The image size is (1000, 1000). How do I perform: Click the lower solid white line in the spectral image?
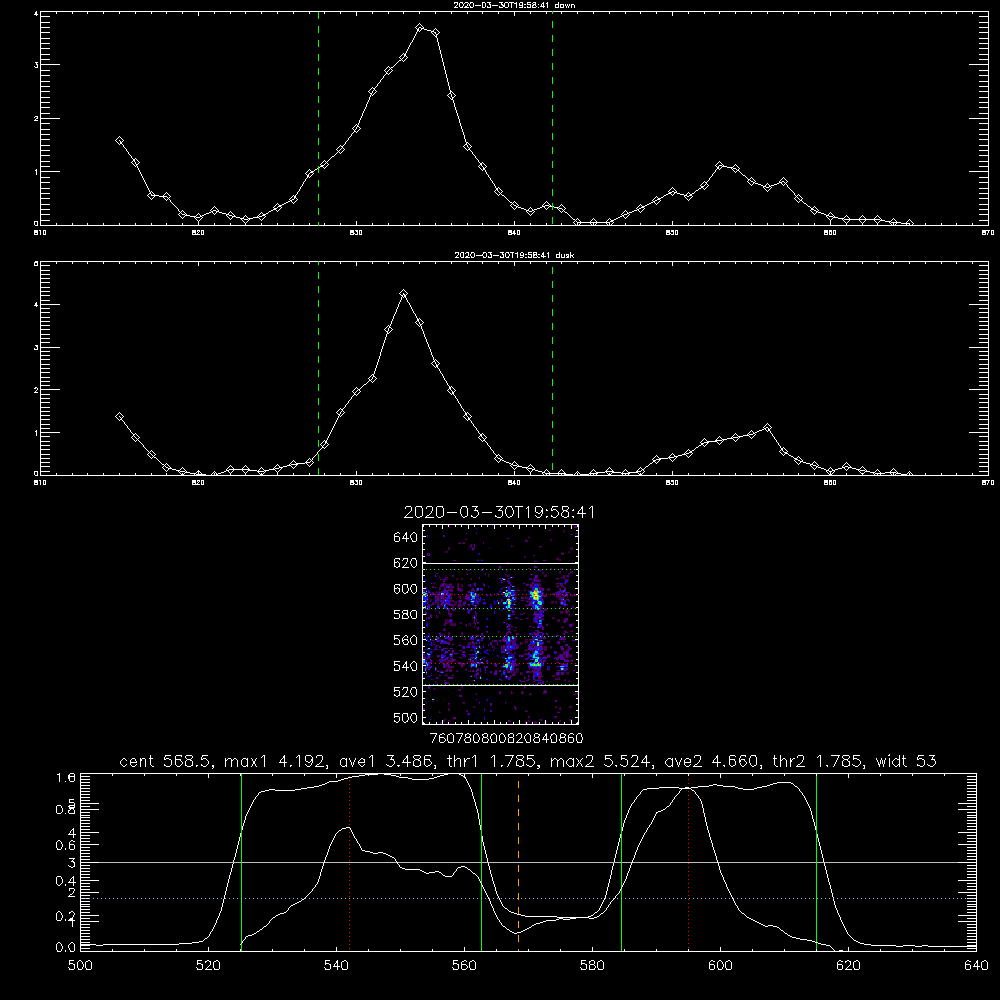point(500,686)
